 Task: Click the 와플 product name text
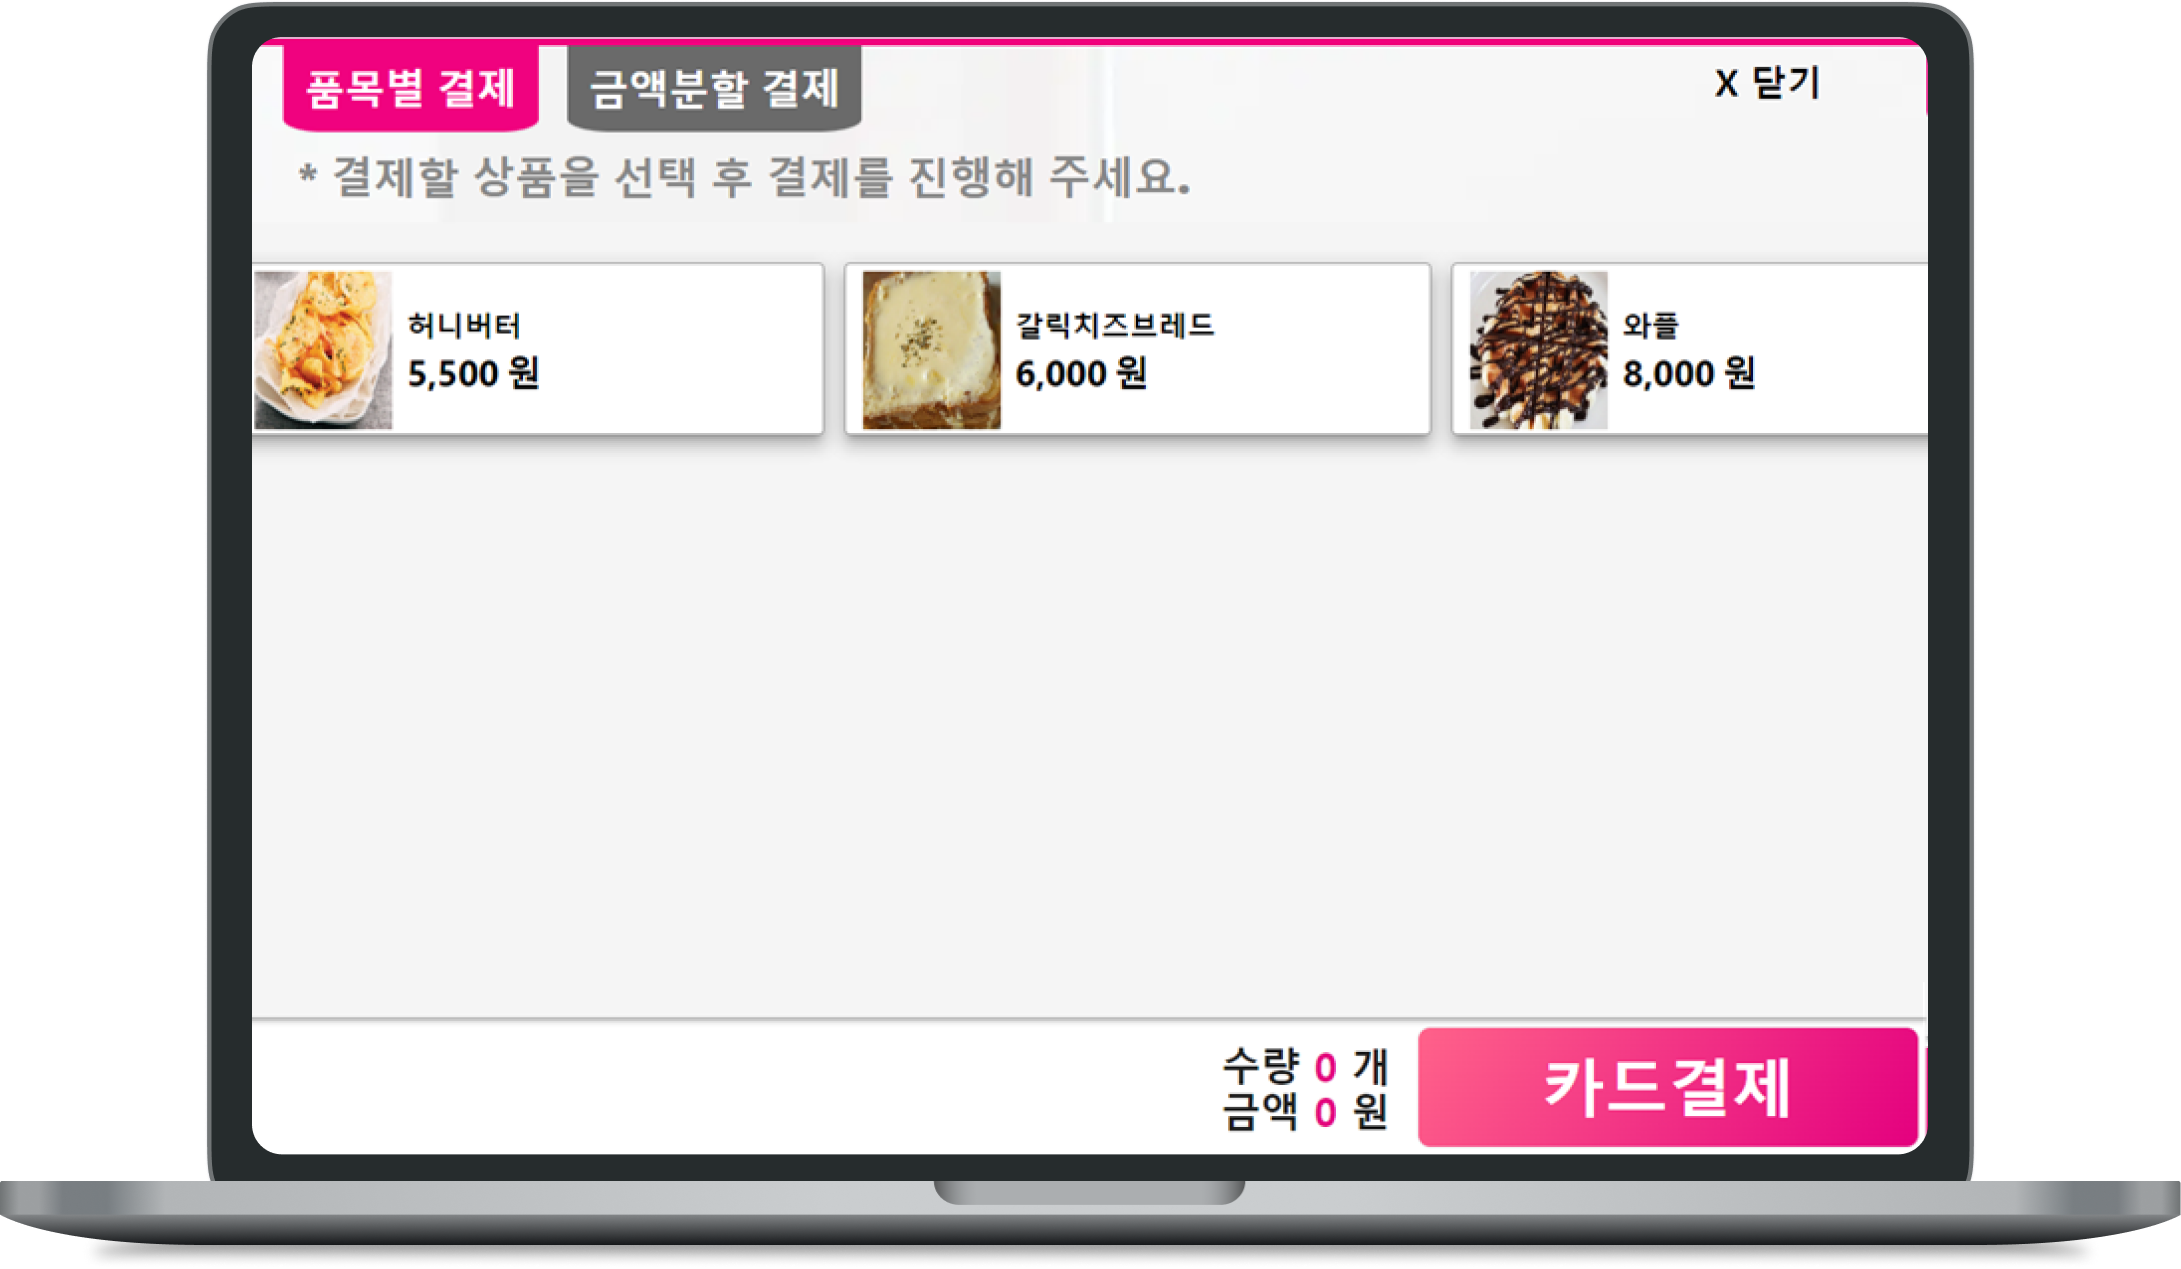1651,325
